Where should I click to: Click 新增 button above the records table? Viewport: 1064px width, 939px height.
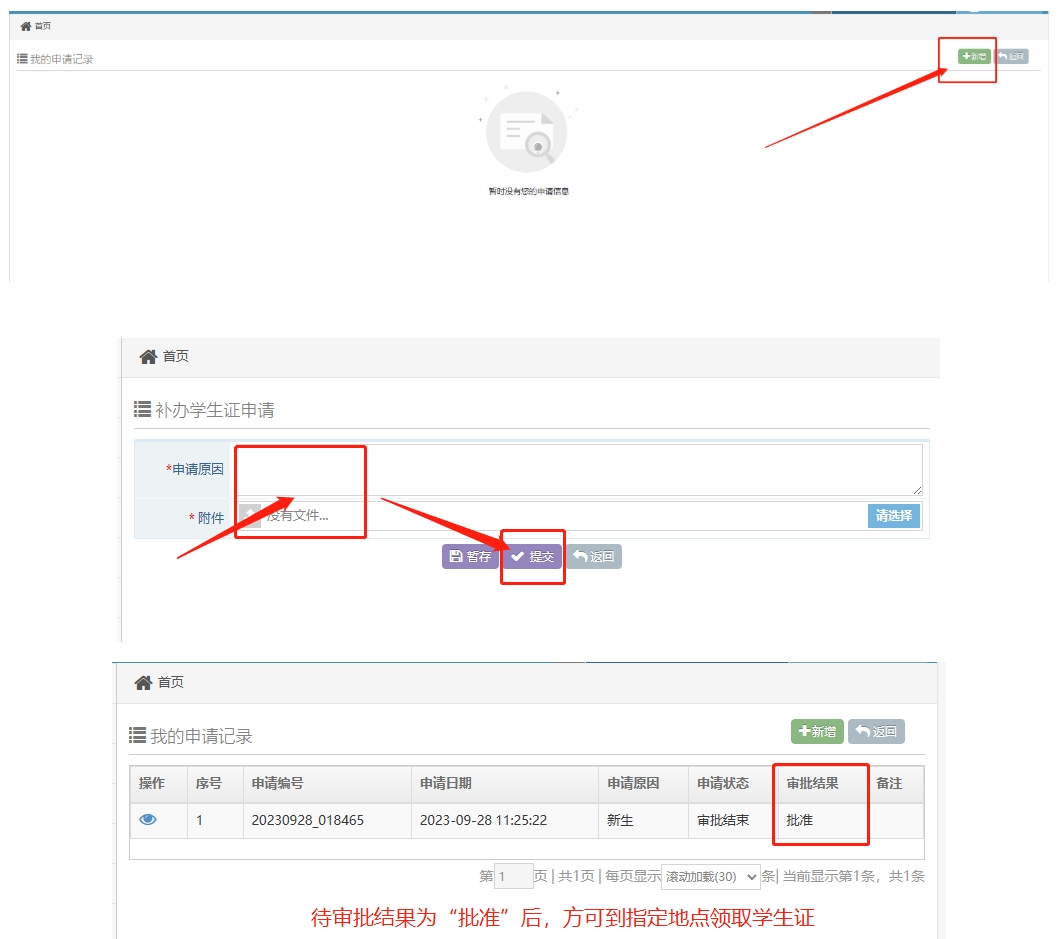[x=817, y=732]
